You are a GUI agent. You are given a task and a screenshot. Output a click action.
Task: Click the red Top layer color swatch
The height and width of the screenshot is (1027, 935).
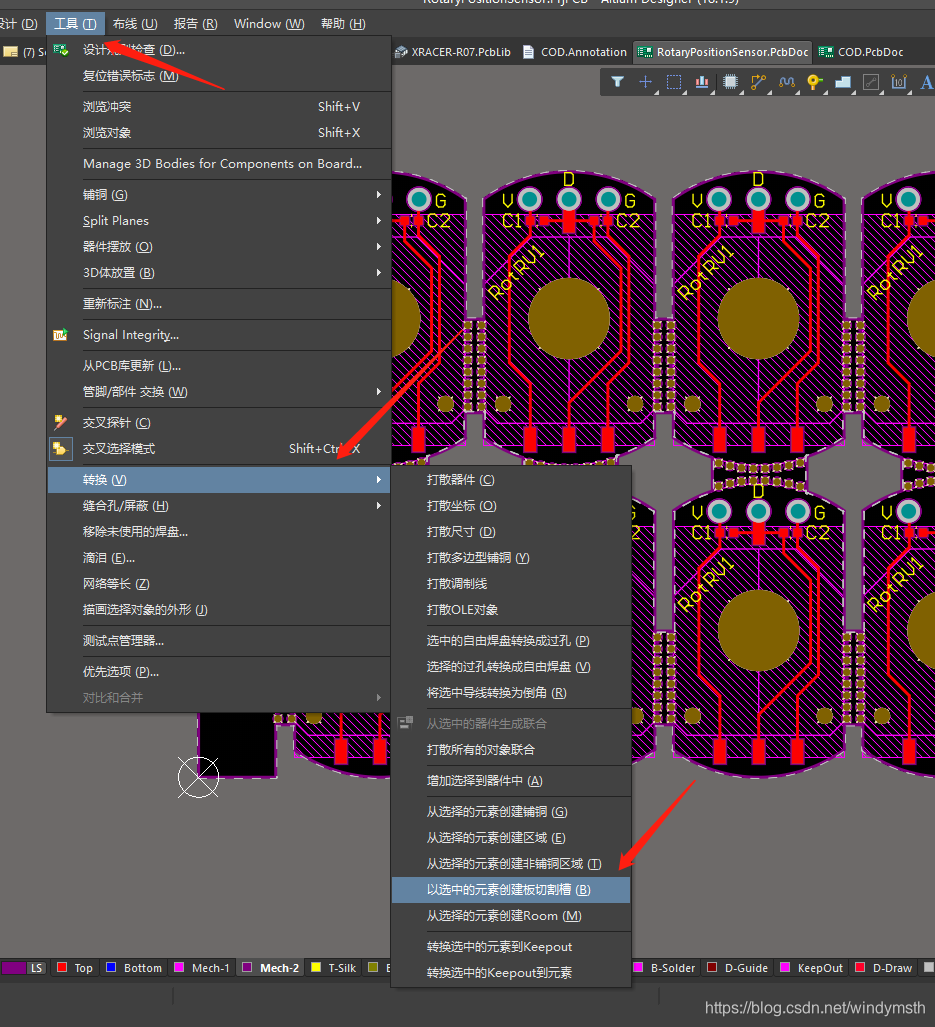tap(62, 967)
